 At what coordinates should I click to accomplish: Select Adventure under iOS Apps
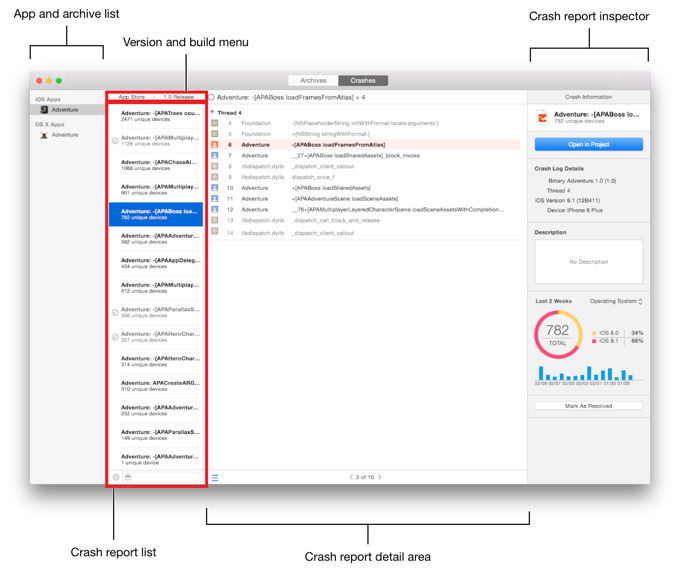coord(67,110)
